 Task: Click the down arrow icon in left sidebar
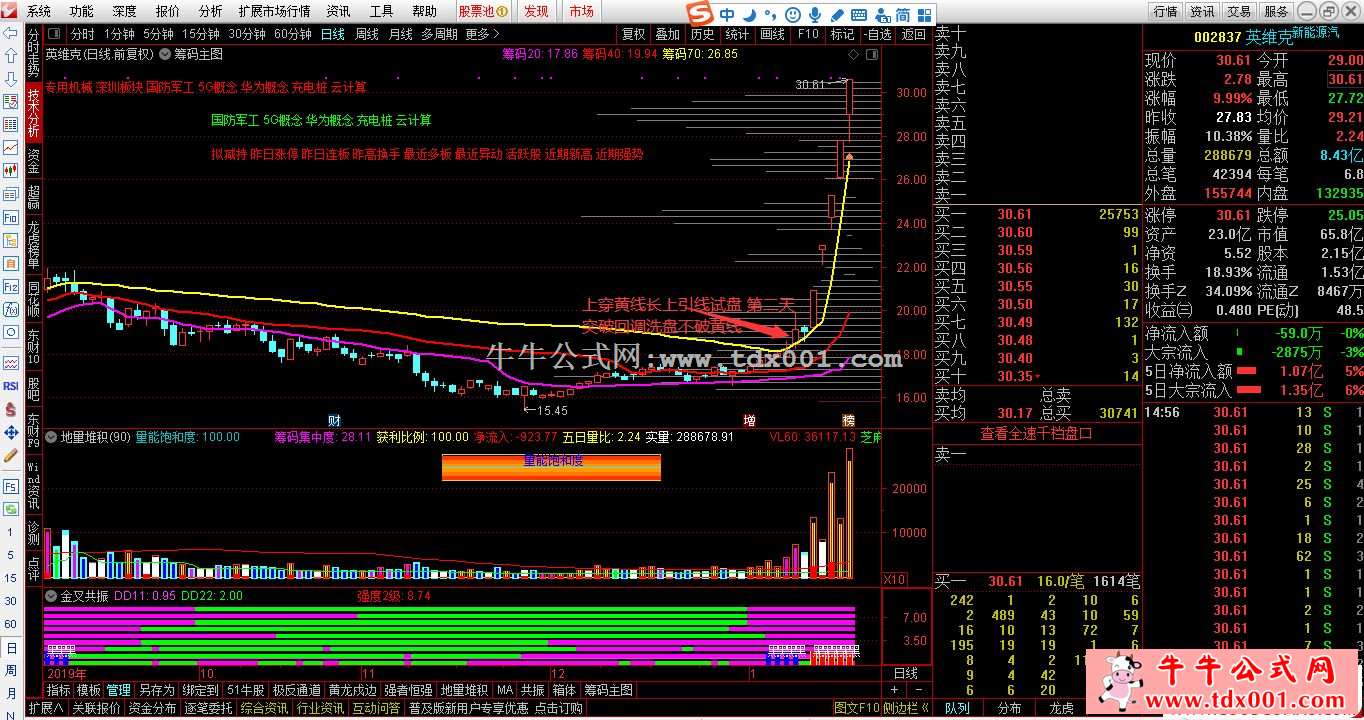click(x=10, y=78)
